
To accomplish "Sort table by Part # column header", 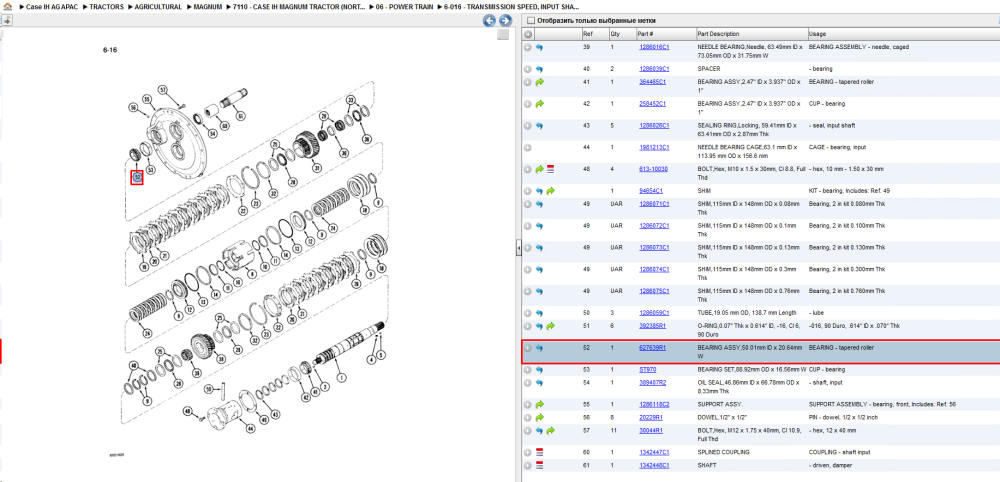I will point(665,34).
